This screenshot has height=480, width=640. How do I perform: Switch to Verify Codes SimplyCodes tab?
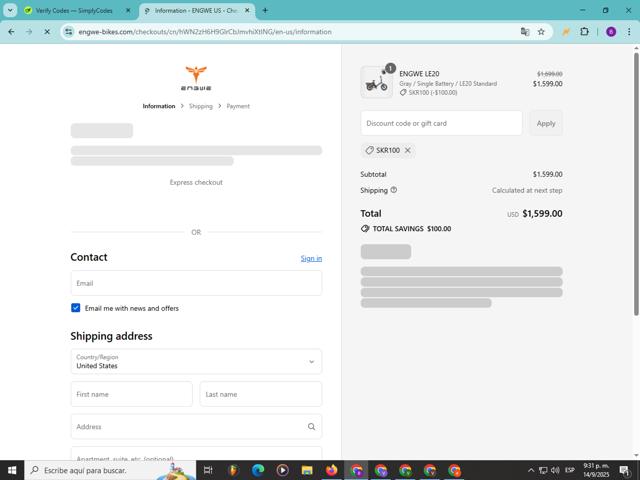(x=73, y=11)
